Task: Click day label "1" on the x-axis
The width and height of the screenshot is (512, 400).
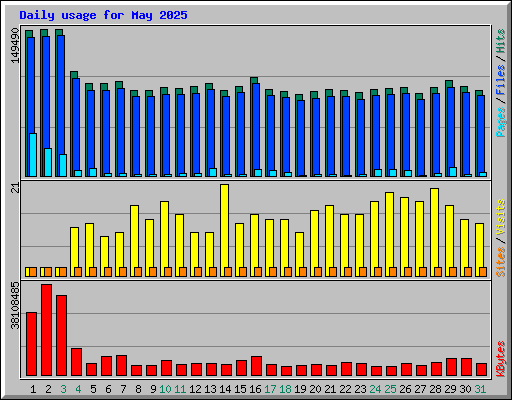Action: point(33,389)
